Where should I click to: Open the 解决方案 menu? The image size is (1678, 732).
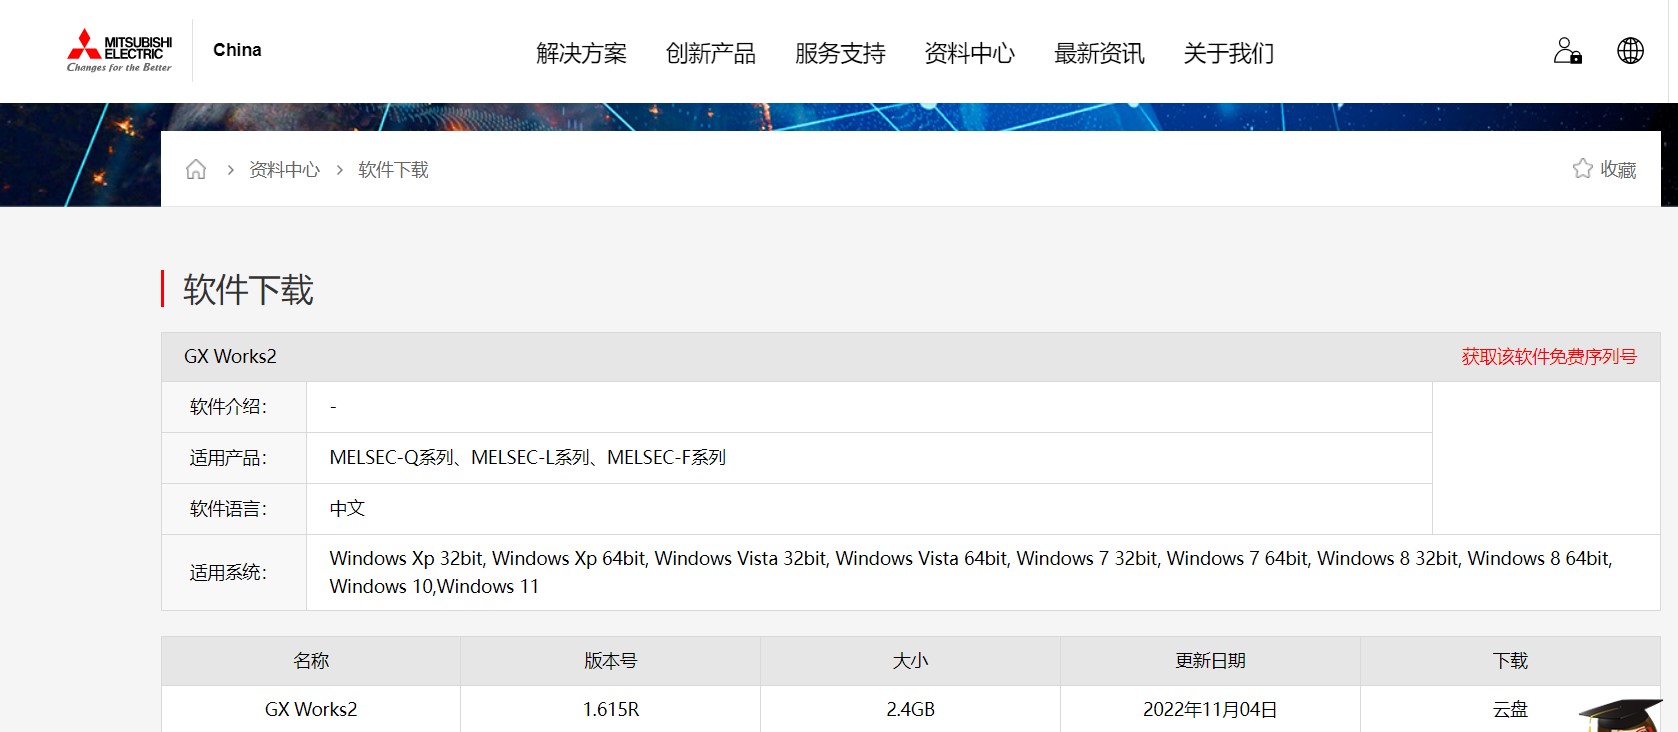pyautogui.click(x=581, y=53)
